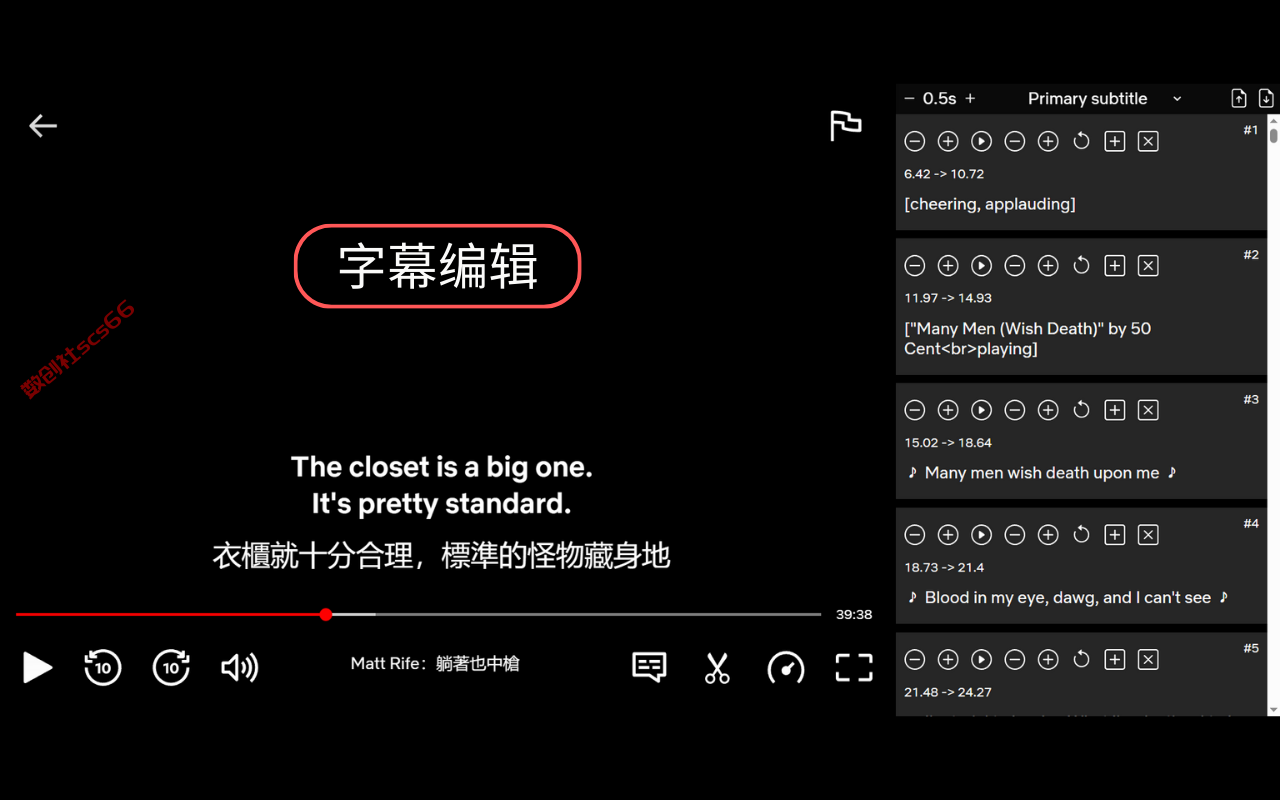Viewport: 1280px width, 800px height.
Task: Enter fullscreen mode
Action: [854, 667]
